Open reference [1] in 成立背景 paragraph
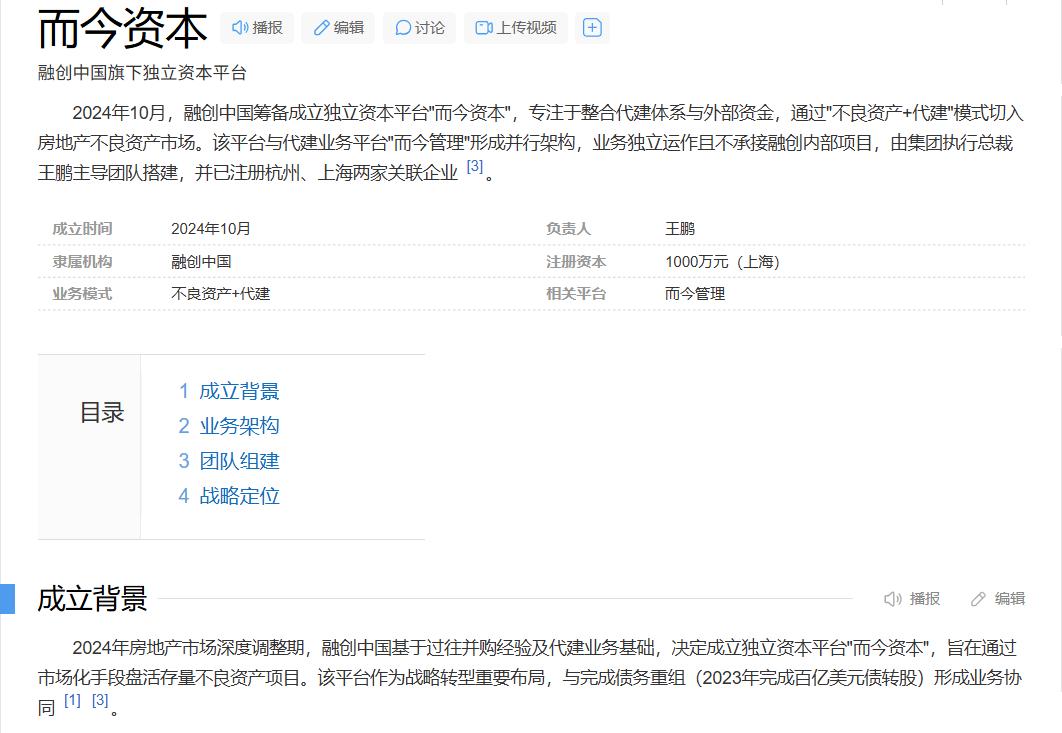The height and width of the screenshot is (733, 1062). [x=72, y=700]
